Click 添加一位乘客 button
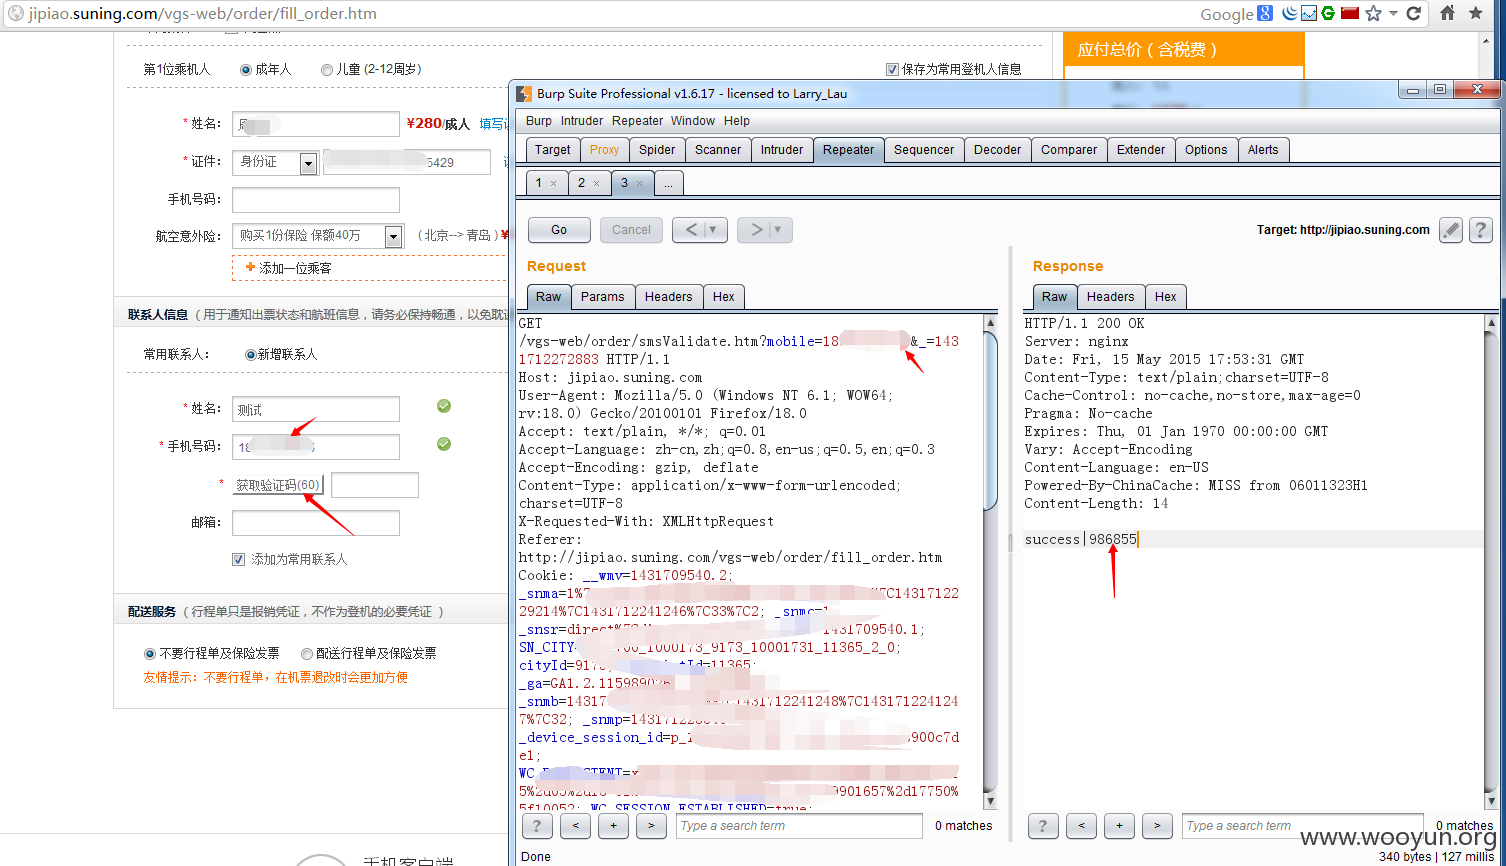Image resolution: width=1506 pixels, height=866 pixels. coord(371,268)
